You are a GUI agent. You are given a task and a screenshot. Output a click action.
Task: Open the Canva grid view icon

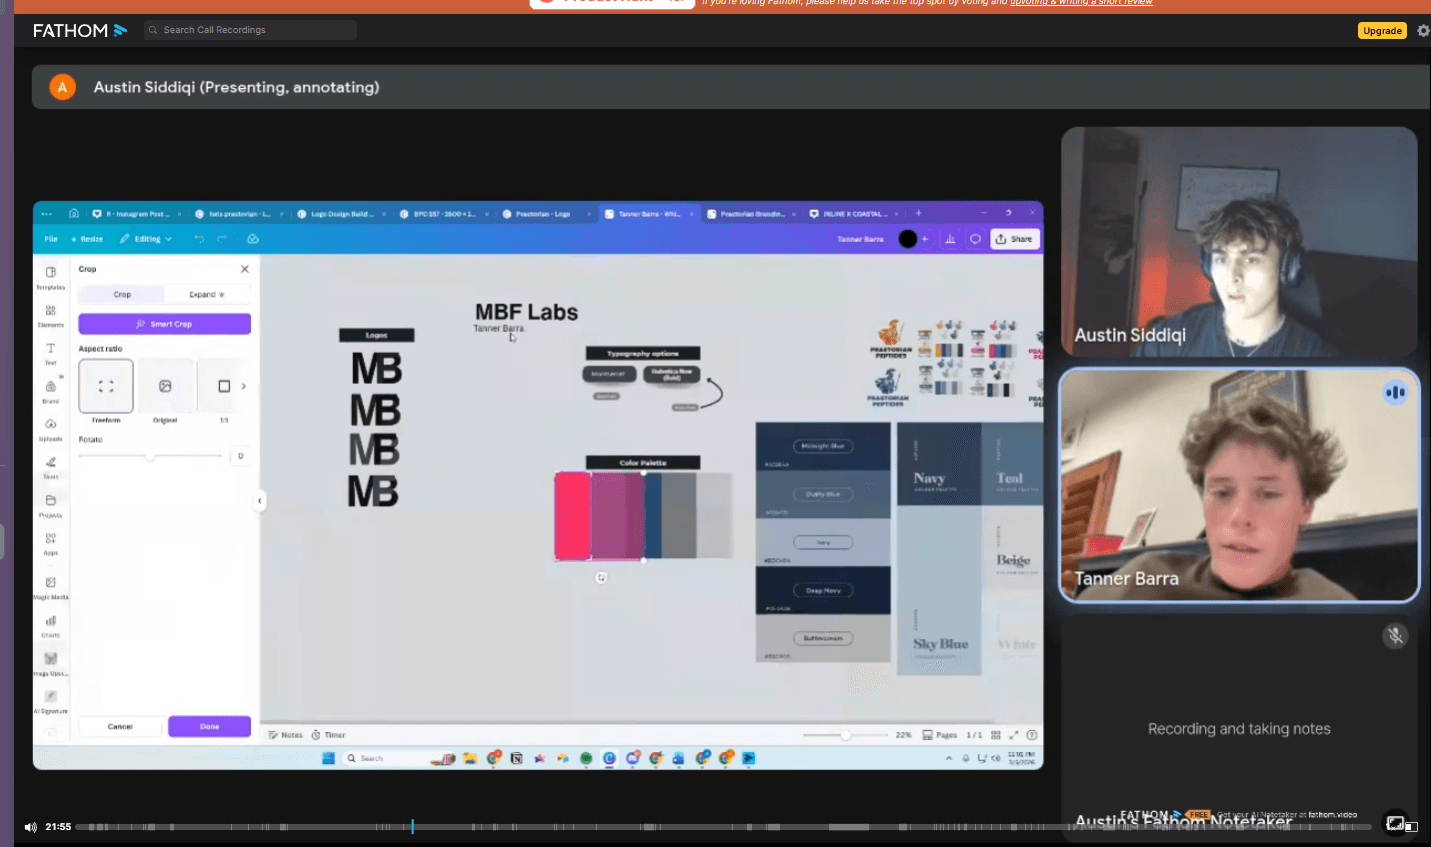996,735
